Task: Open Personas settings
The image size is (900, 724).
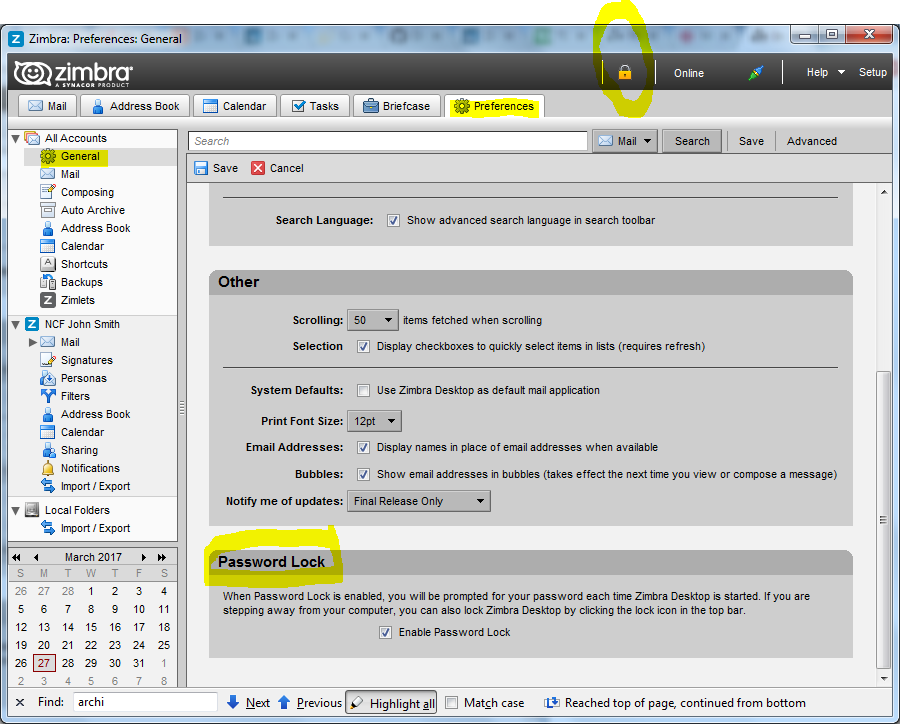Action: (84, 378)
